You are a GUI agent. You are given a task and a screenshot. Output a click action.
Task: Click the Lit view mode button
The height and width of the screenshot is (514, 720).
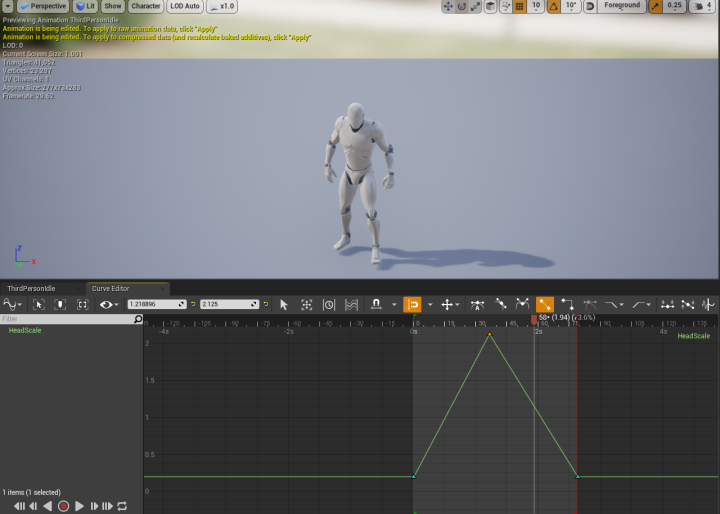85,6
